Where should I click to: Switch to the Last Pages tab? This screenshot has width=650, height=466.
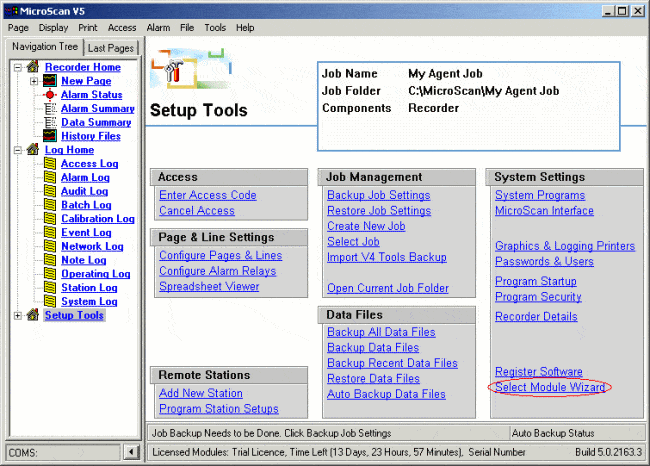(x=111, y=48)
